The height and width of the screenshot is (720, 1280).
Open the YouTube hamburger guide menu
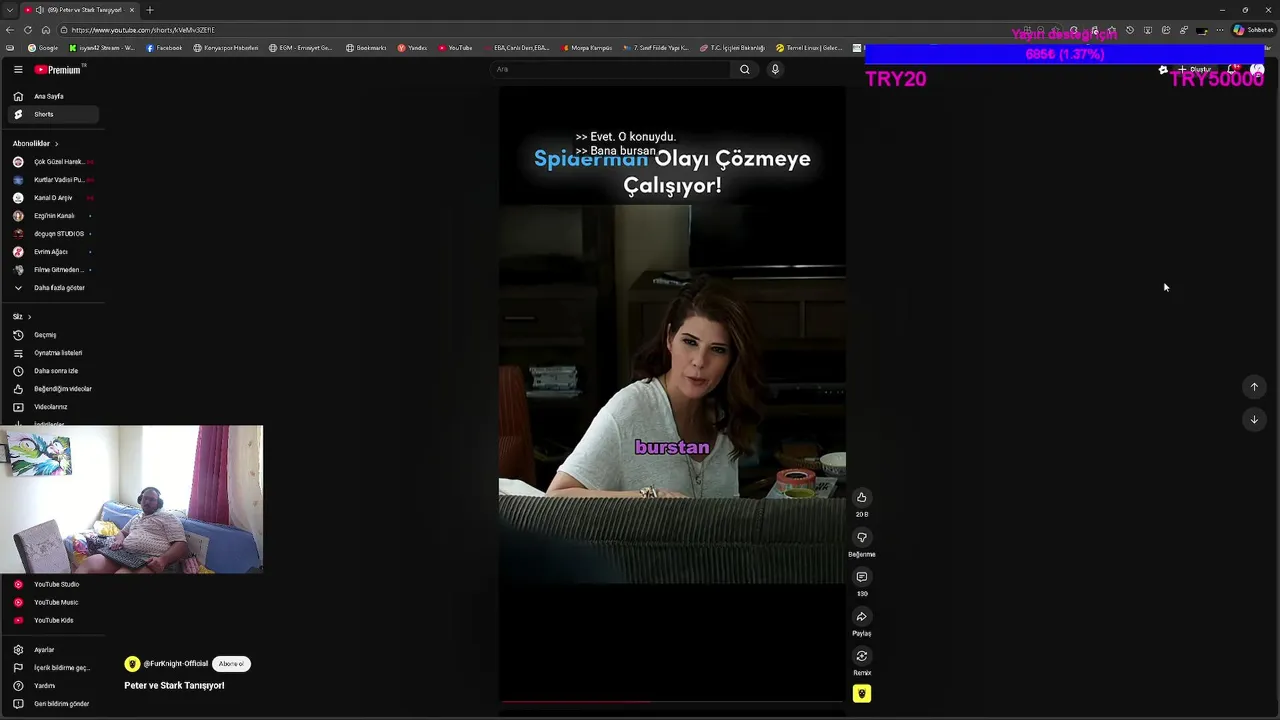coord(18,69)
